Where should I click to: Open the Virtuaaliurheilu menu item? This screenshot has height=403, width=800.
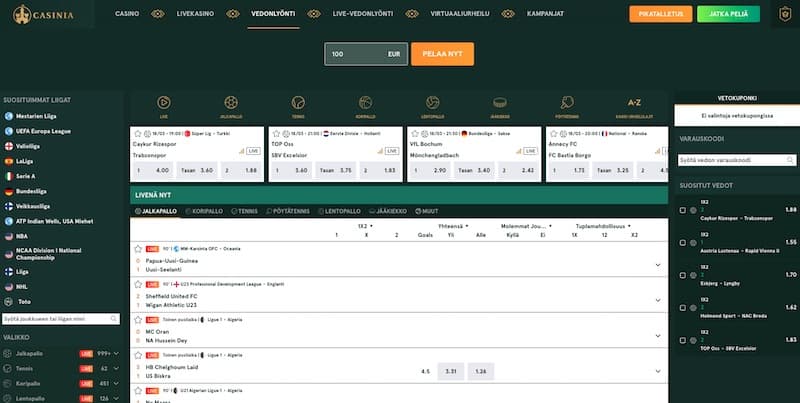(x=460, y=14)
